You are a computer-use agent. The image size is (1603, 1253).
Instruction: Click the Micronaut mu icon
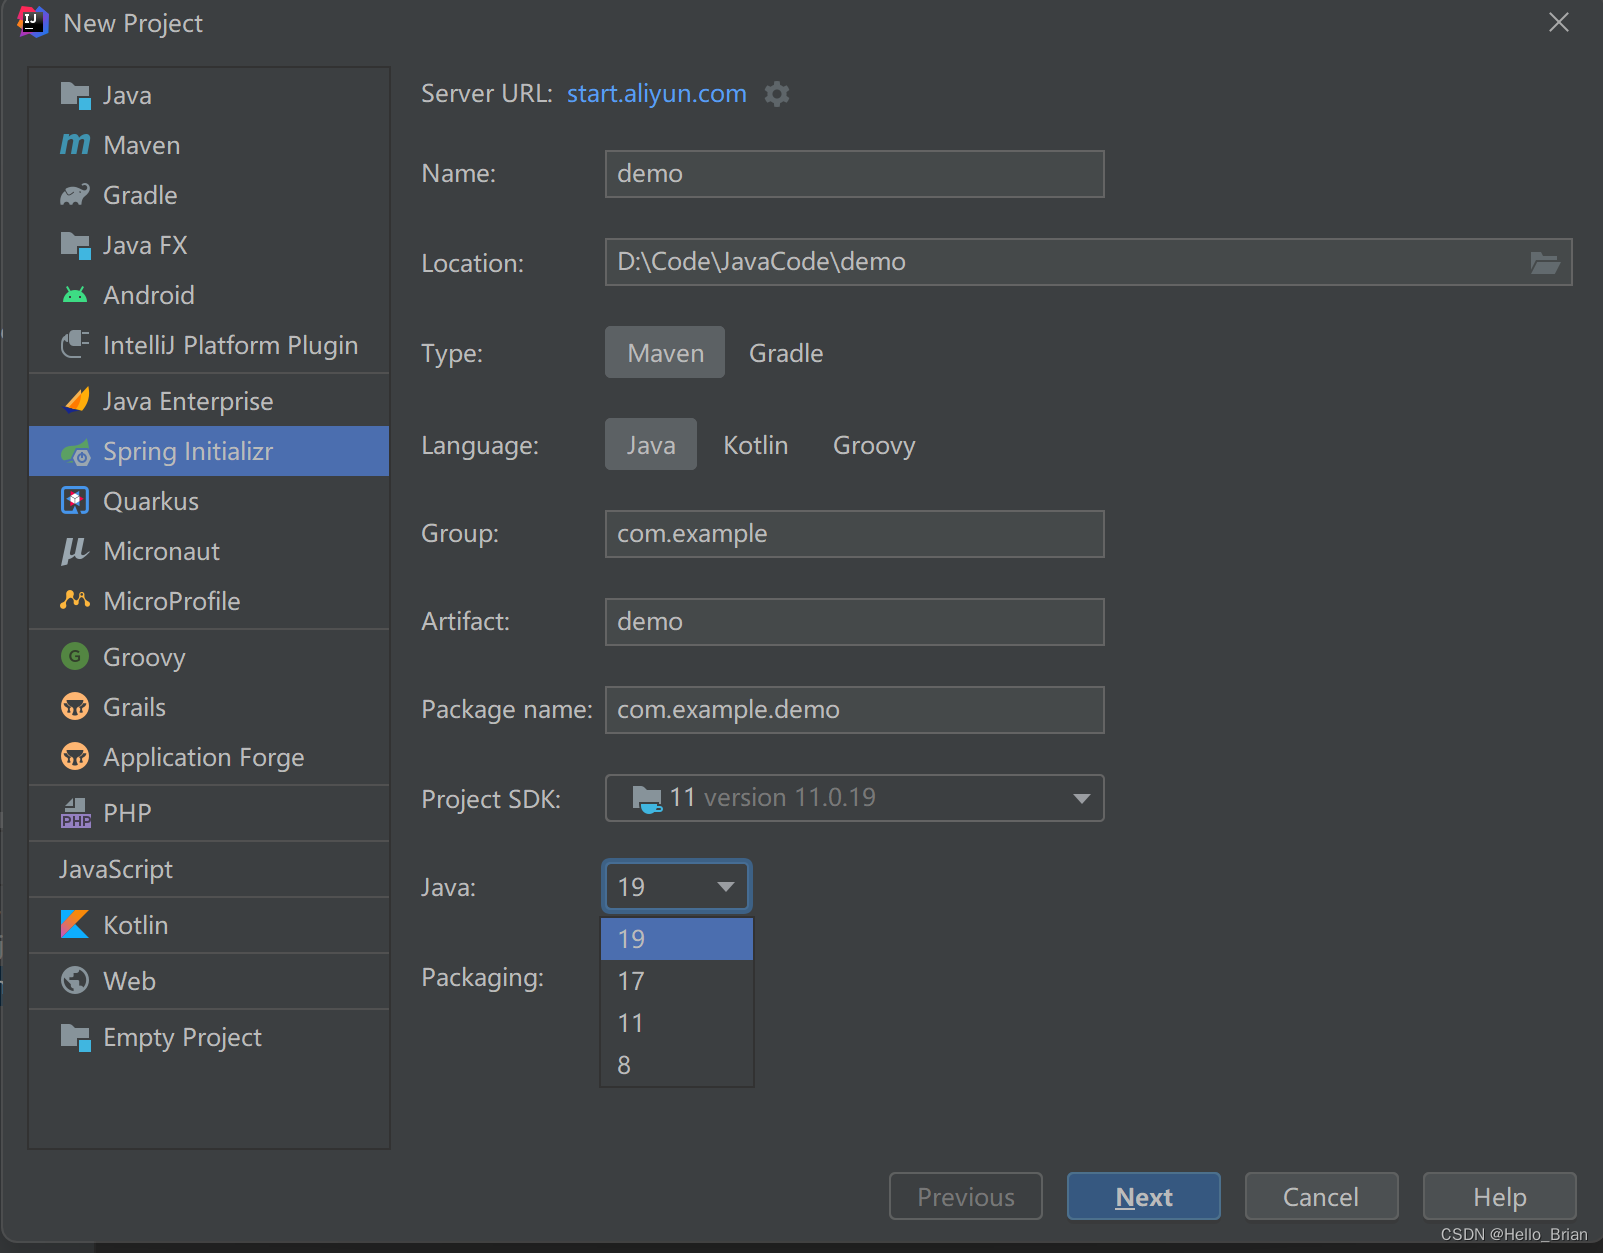click(x=75, y=550)
